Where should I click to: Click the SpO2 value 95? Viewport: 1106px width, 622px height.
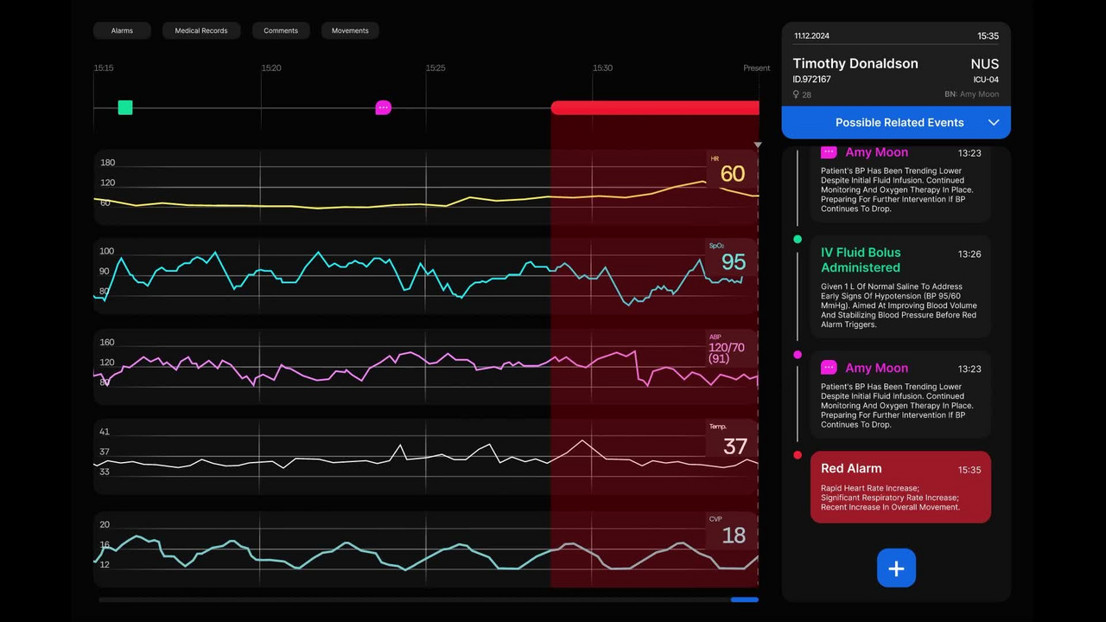[x=733, y=262]
